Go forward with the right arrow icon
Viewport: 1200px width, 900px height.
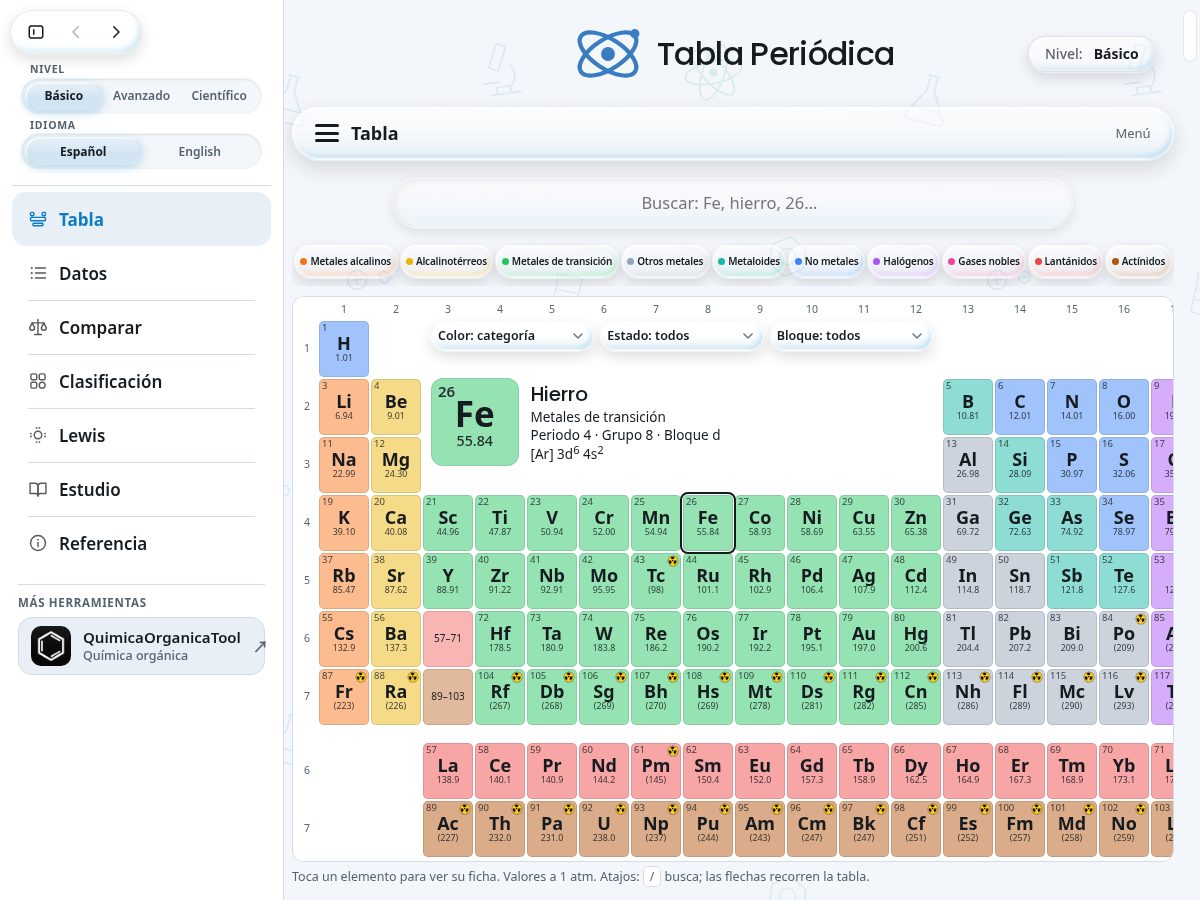[116, 32]
